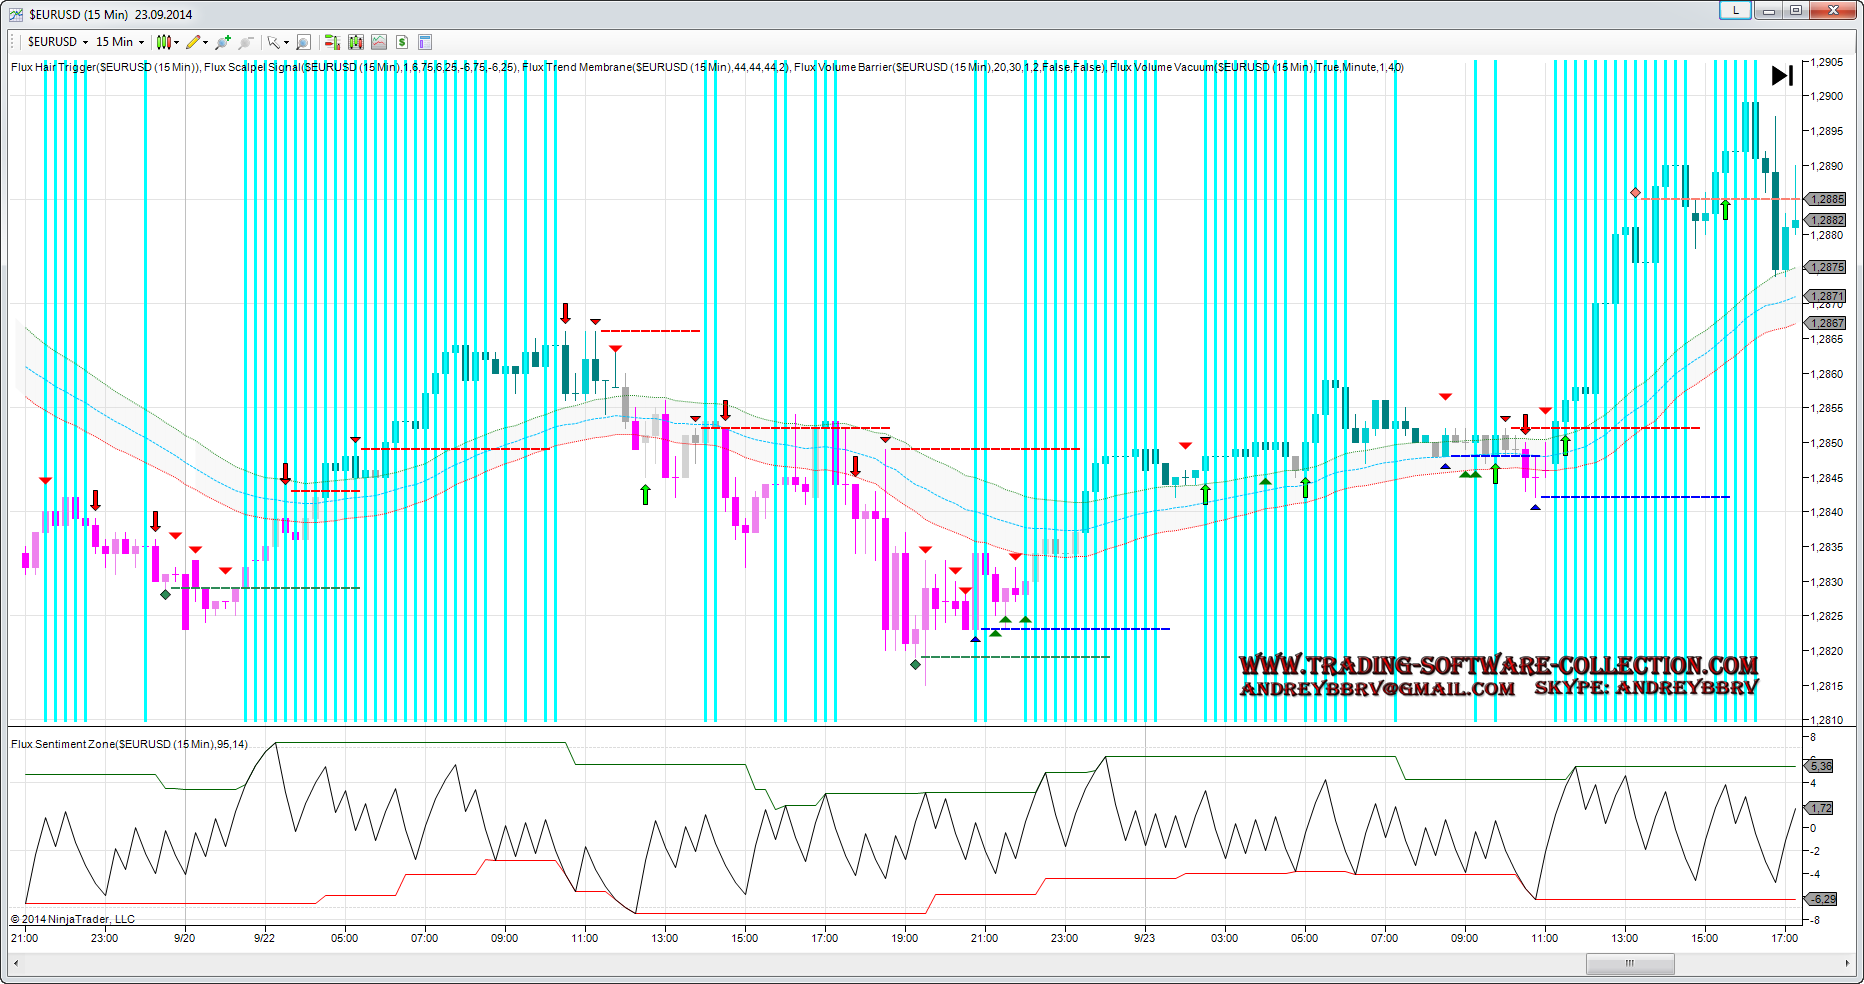Viewport: 1864px width, 984px height.
Task: Click the zoom in magnifier icon
Action: [222, 42]
